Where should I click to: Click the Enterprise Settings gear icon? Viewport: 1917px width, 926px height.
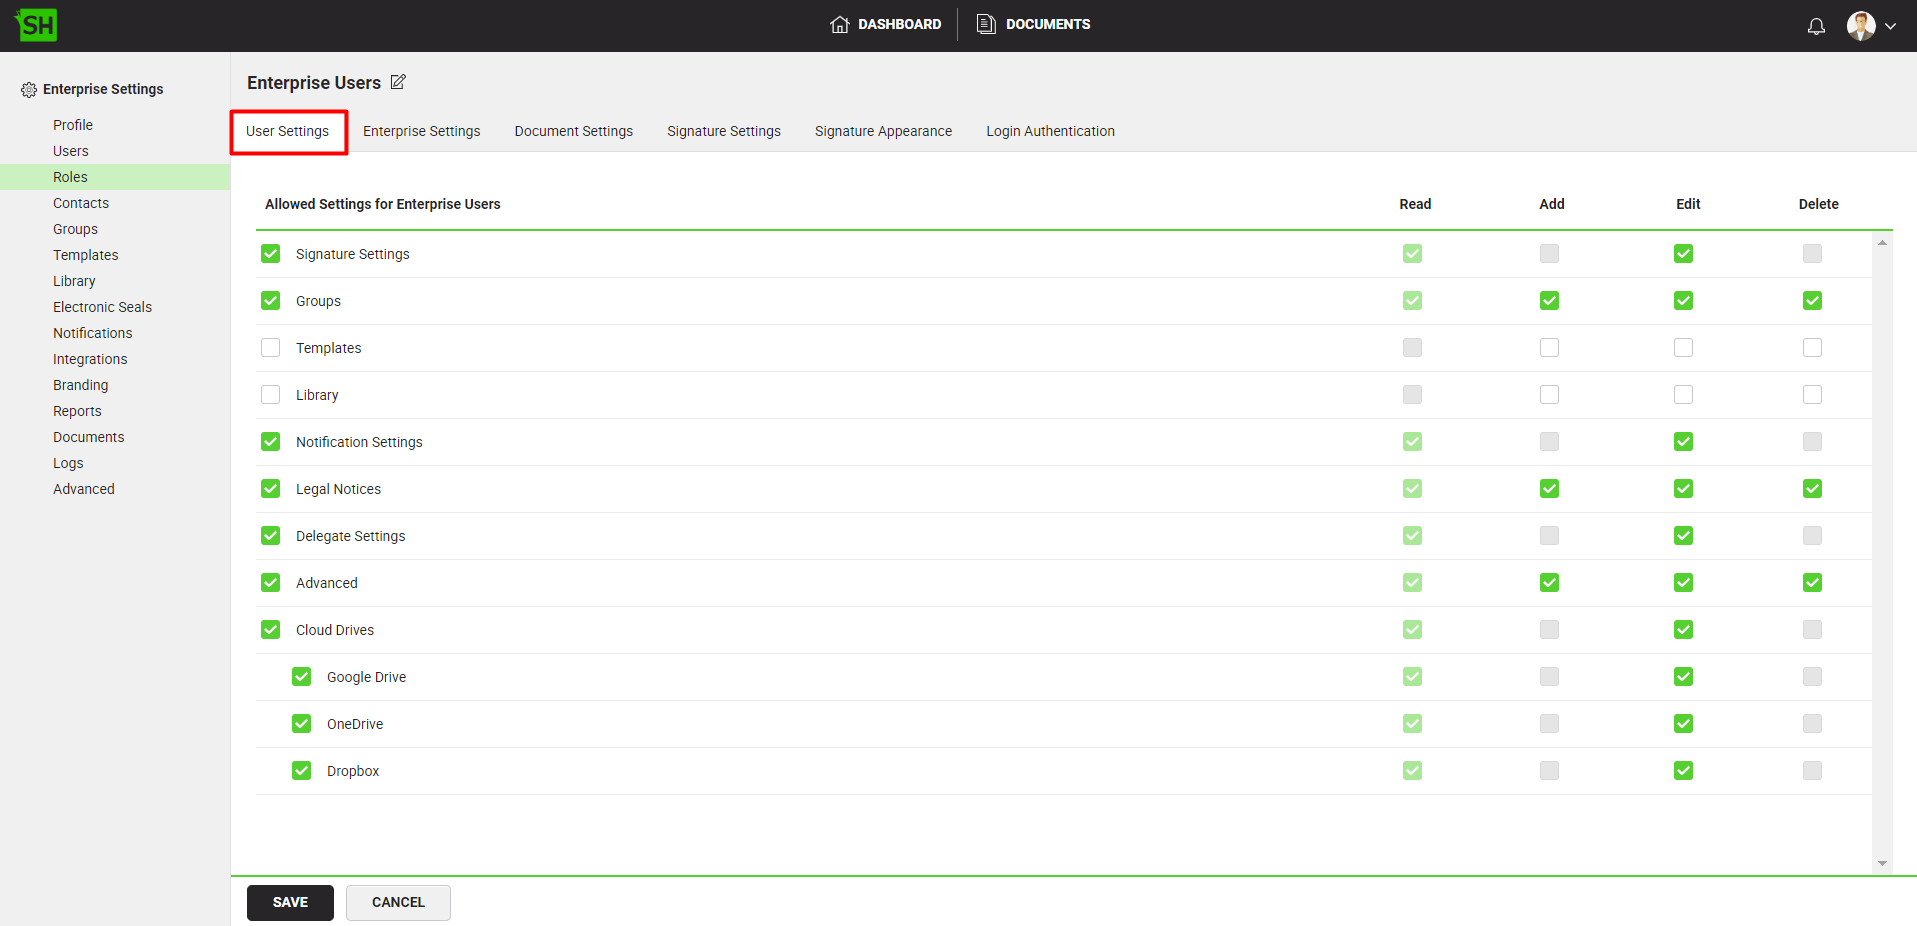[x=29, y=90]
